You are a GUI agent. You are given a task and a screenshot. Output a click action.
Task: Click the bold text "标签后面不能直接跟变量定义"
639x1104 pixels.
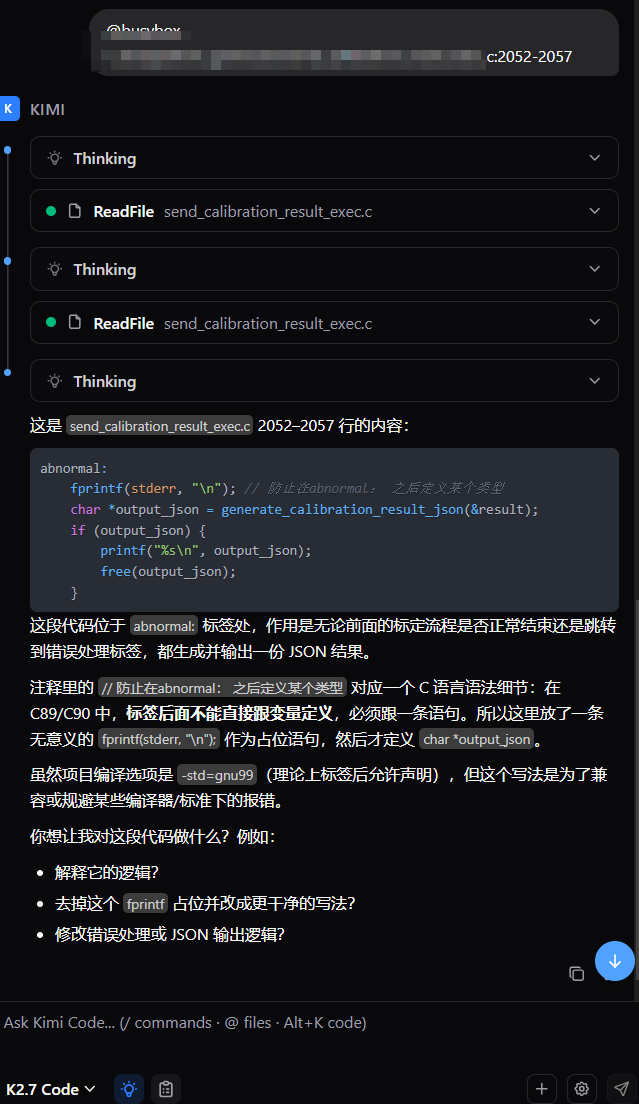(x=229, y=713)
